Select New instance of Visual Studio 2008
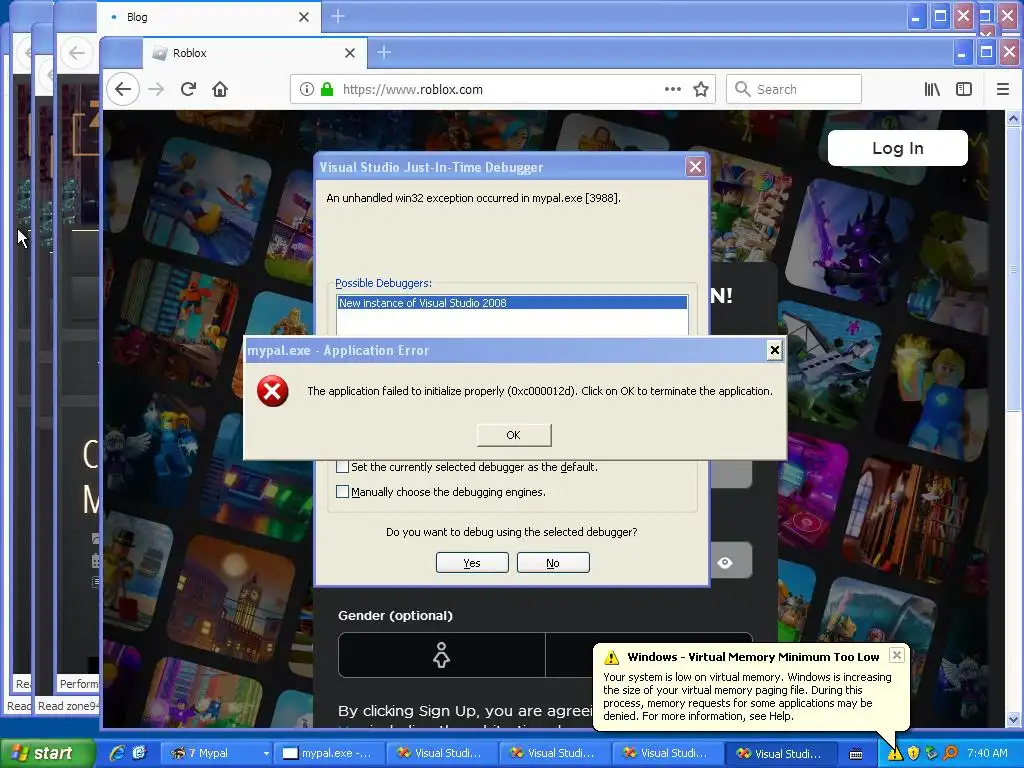Image resolution: width=1024 pixels, height=768 pixels. click(x=512, y=303)
